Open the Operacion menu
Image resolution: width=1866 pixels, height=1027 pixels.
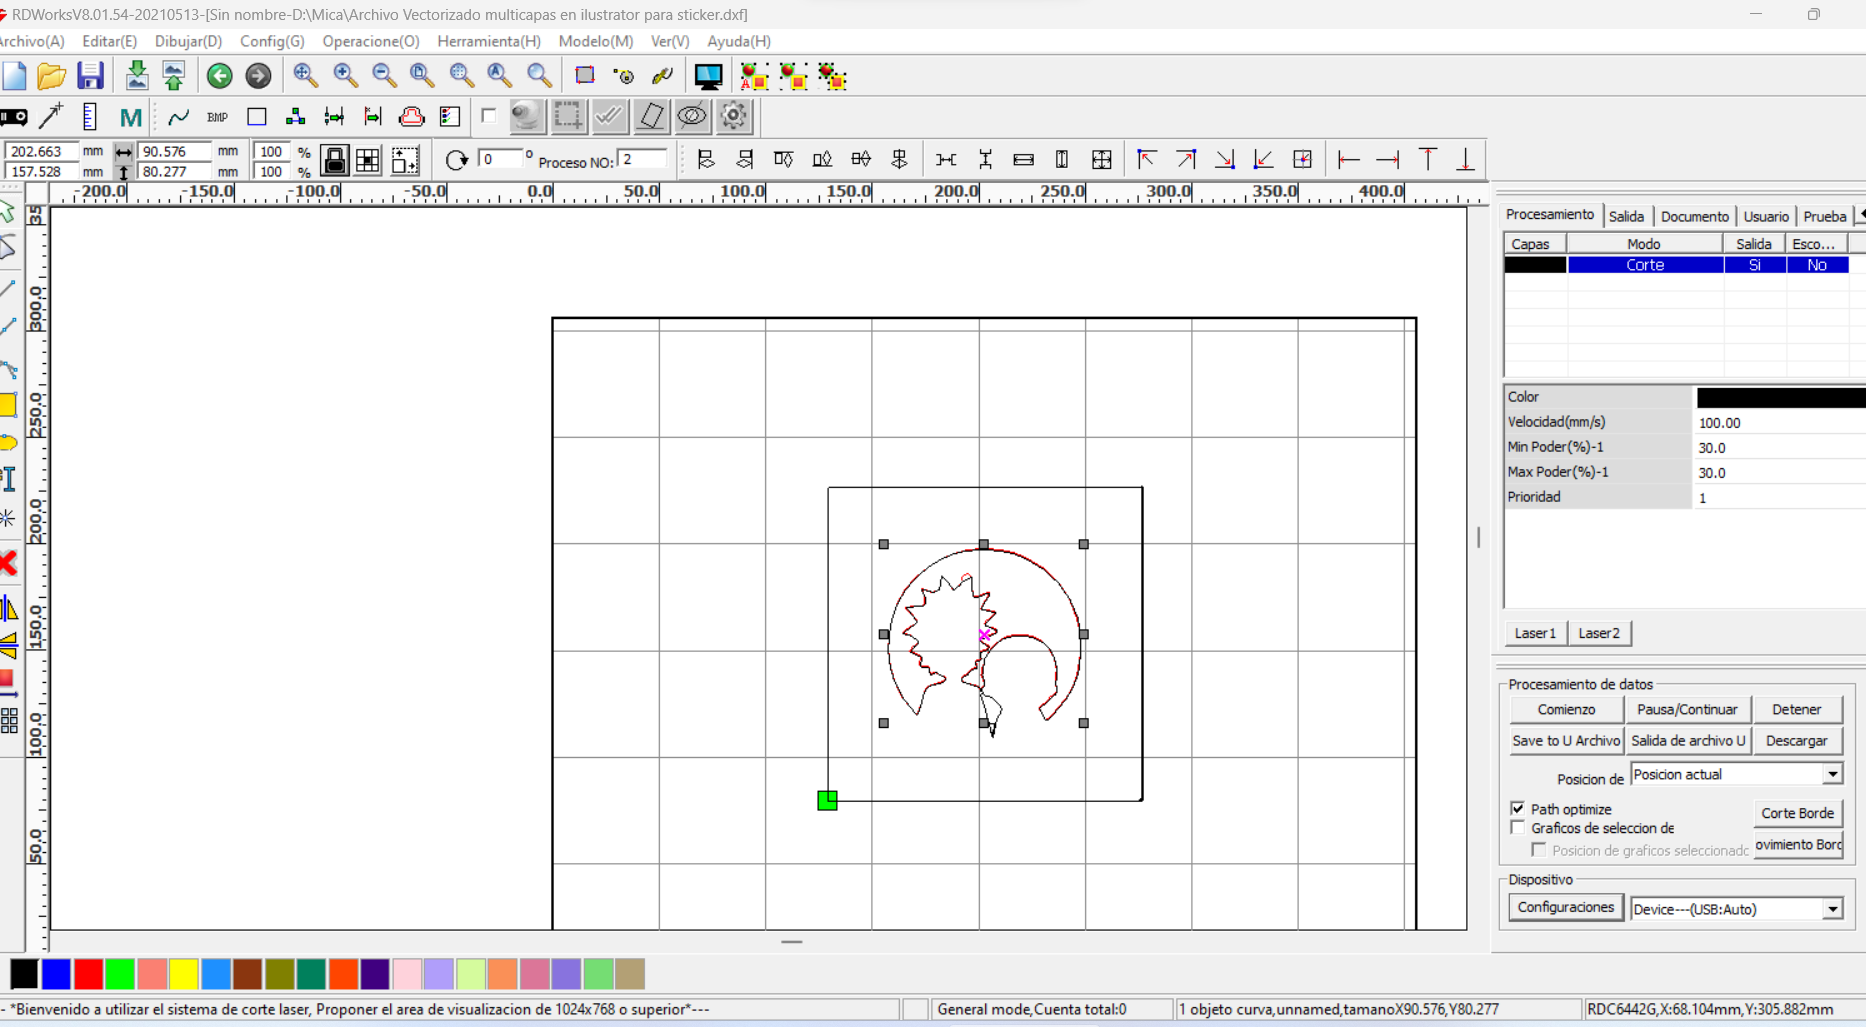click(370, 41)
